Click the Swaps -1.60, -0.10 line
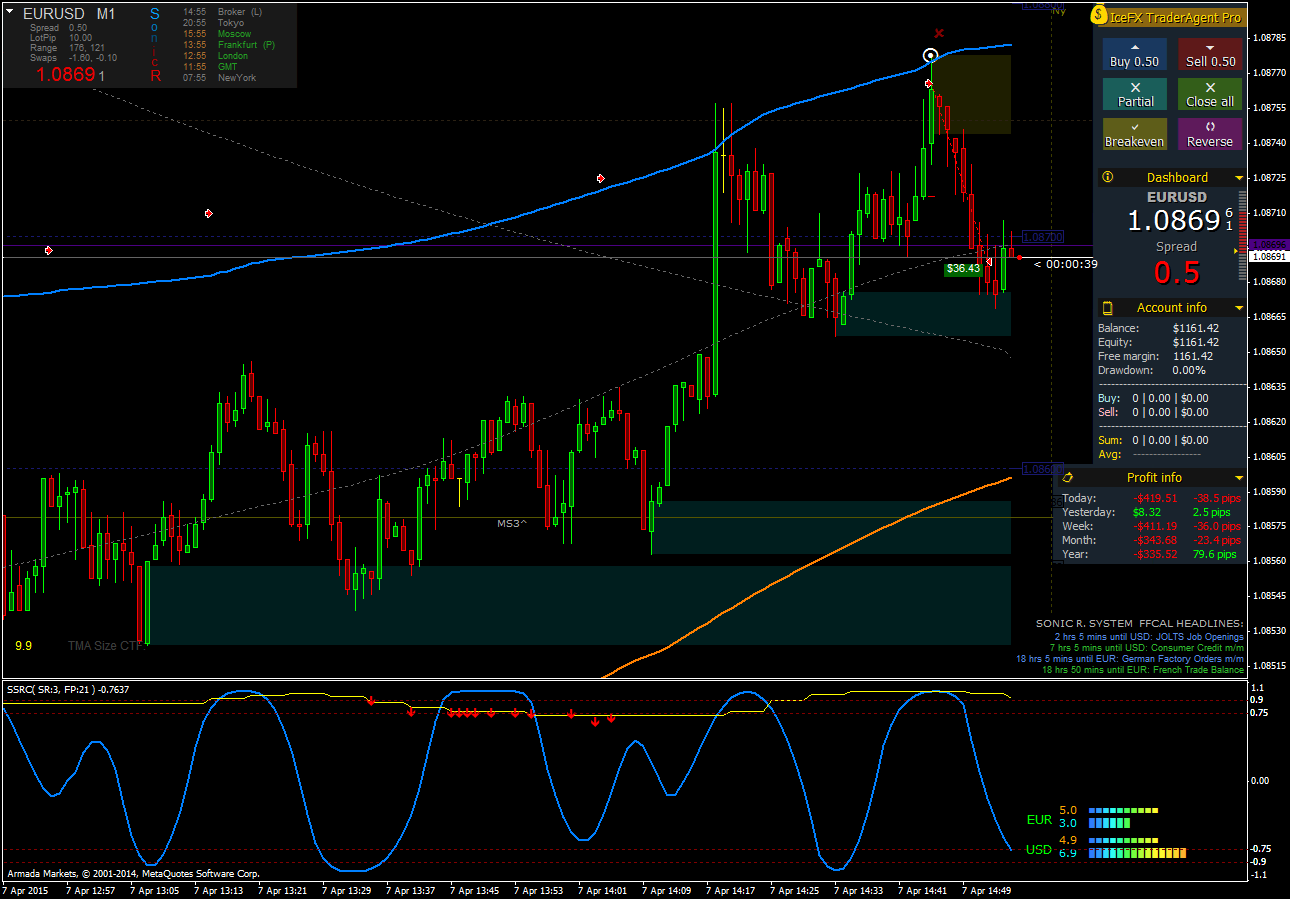Viewport: 1290px width, 899px height. click(x=73, y=58)
